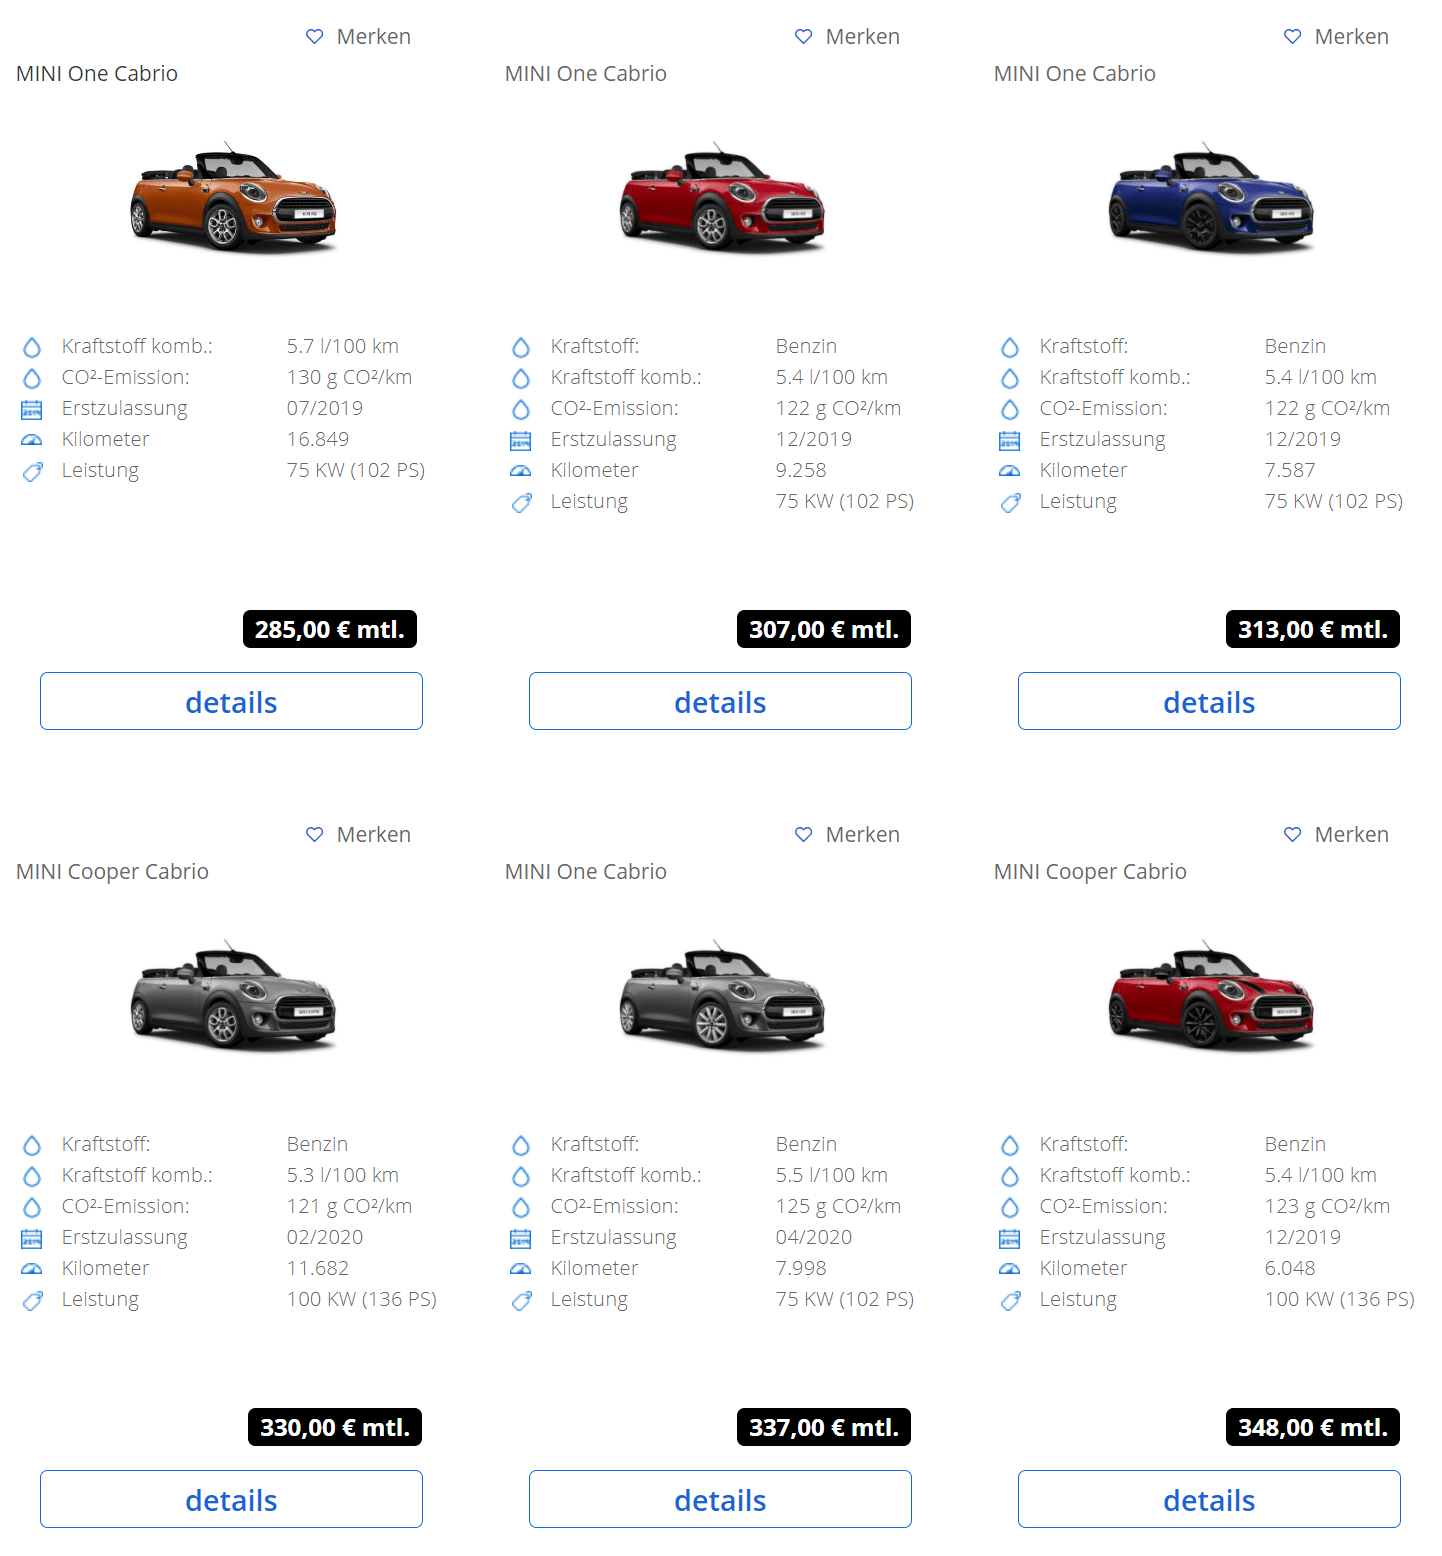The height and width of the screenshot is (1556, 1442).
Task: Click the speedometer icon beside Kilometer 16.849
Action: 32,440
